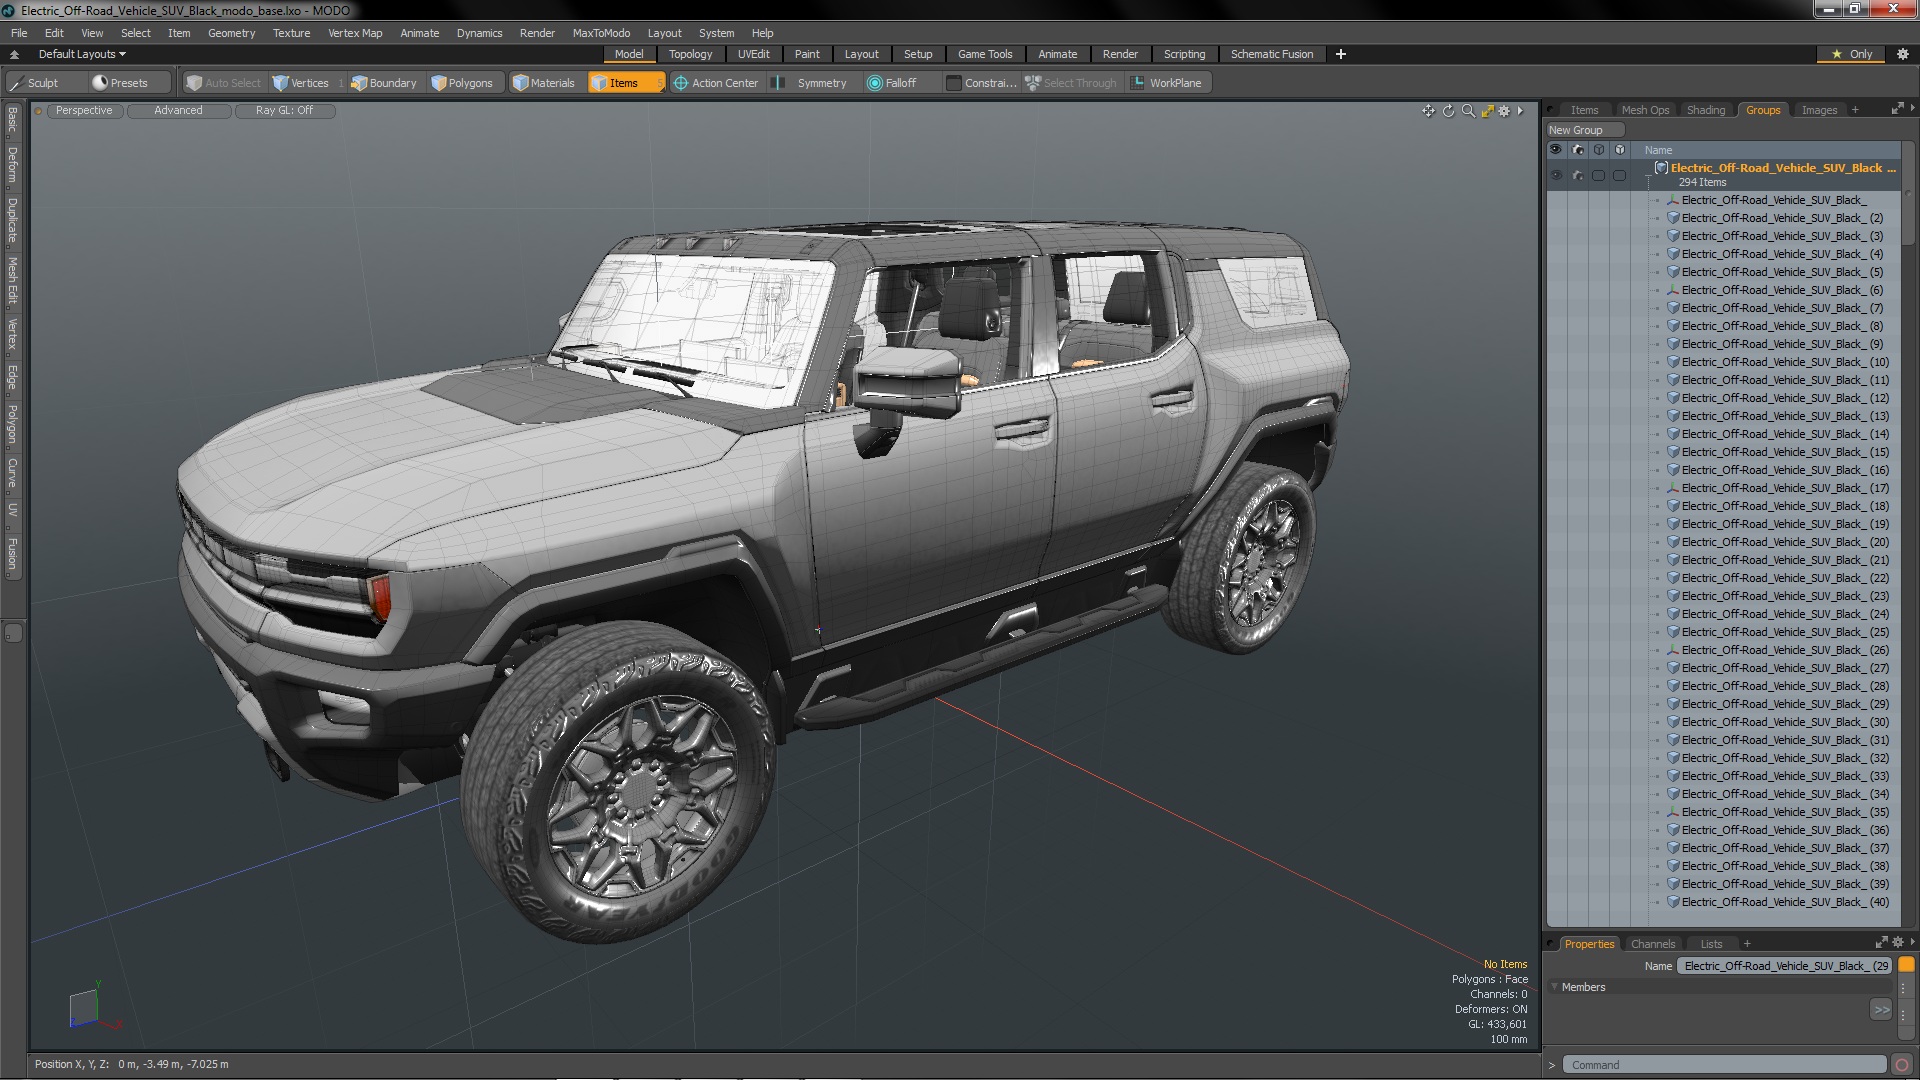Switch to the UVEdit layout tab
Screen dimensions: 1920x1080
[753, 54]
